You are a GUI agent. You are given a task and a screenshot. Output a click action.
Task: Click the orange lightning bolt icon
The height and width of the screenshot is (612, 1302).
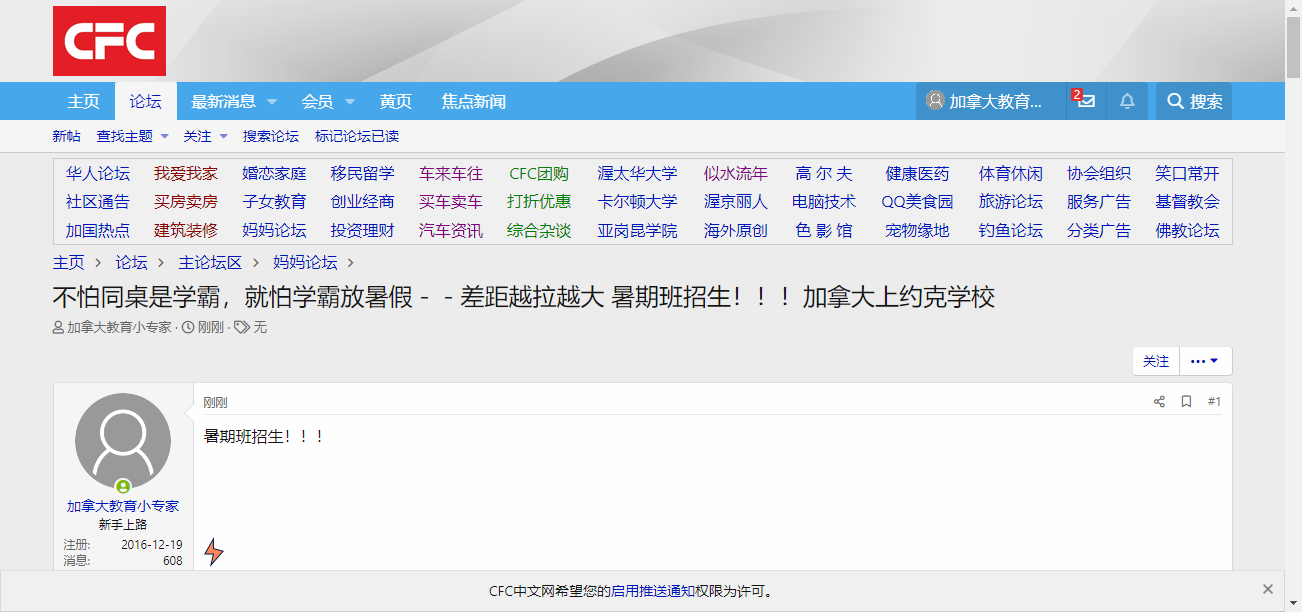pyautogui.click(x=214, y=551)
